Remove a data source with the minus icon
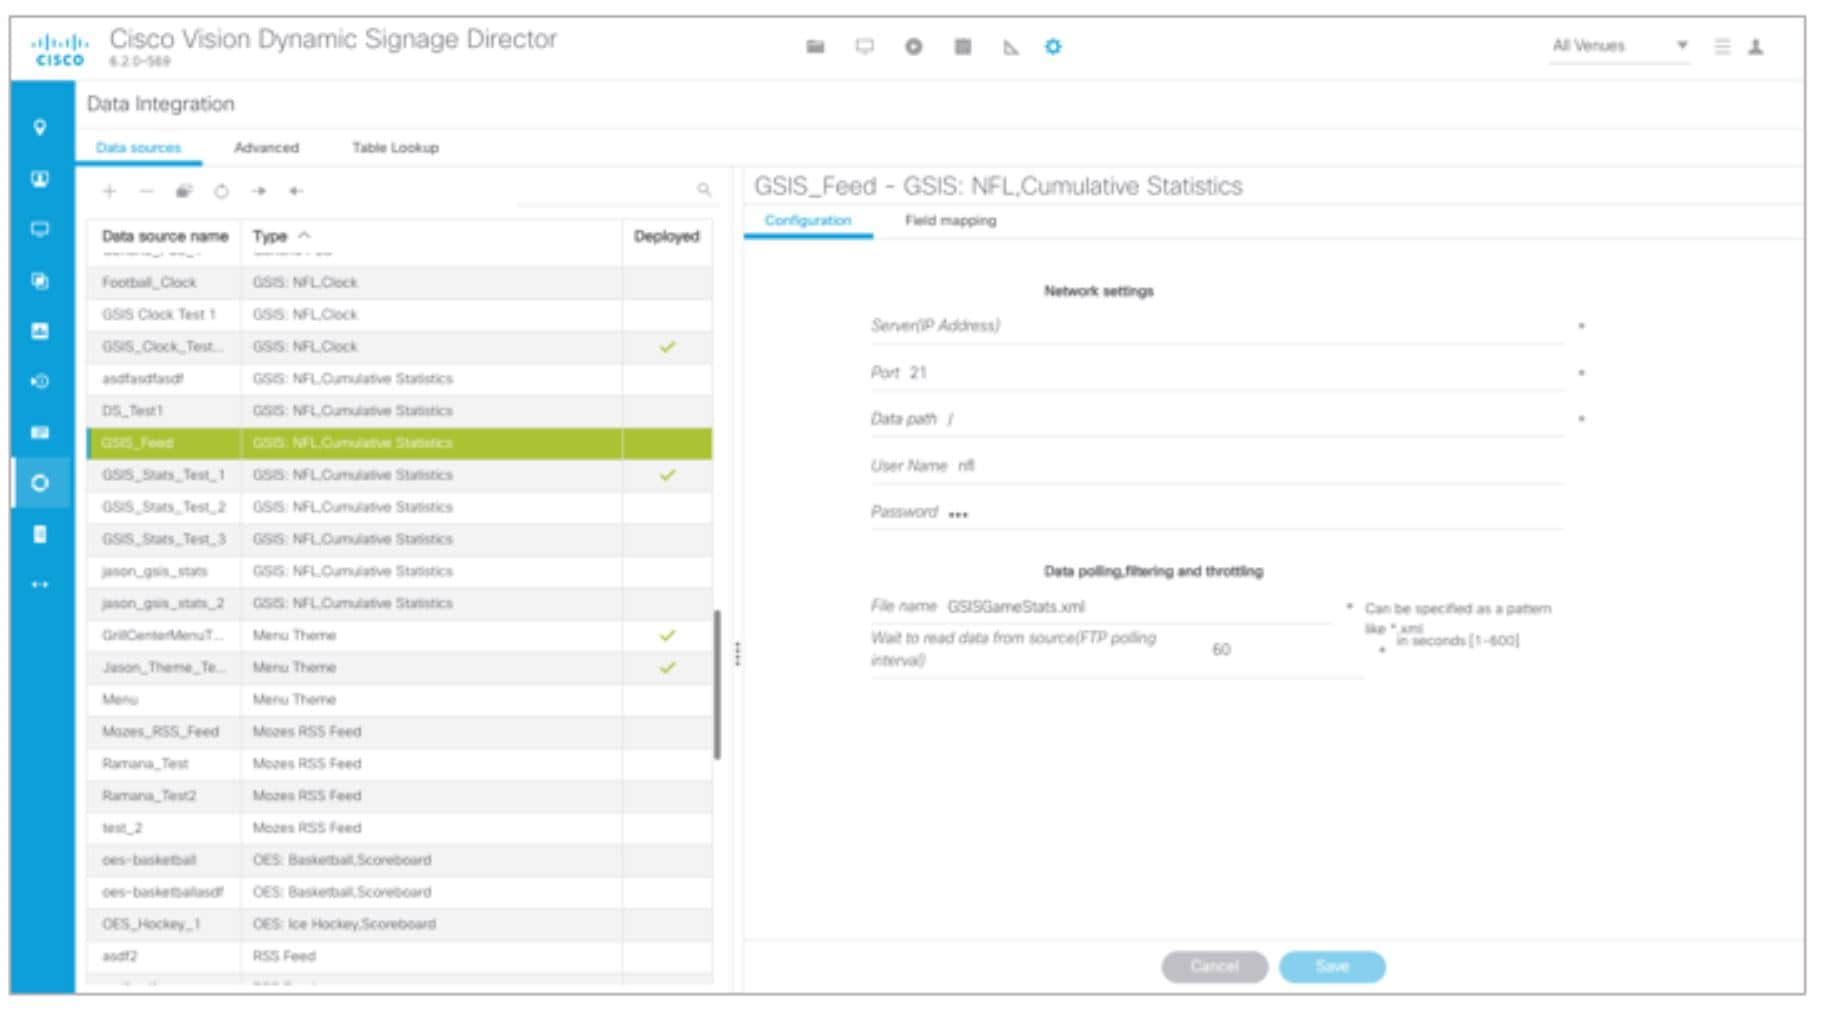 [147, 191]
